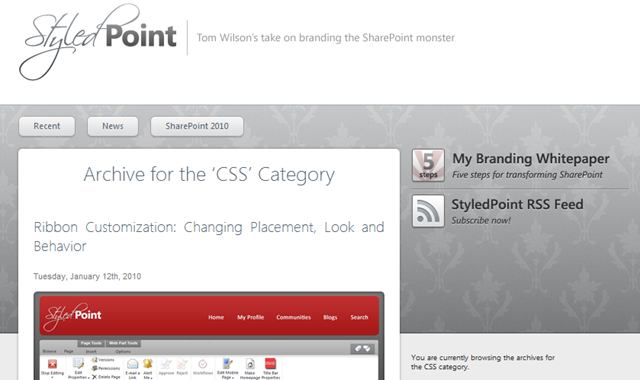Click the Tom Wilson's tagline text
The width and height of the screenshot is (640, 380).
[x=326, y=38]
